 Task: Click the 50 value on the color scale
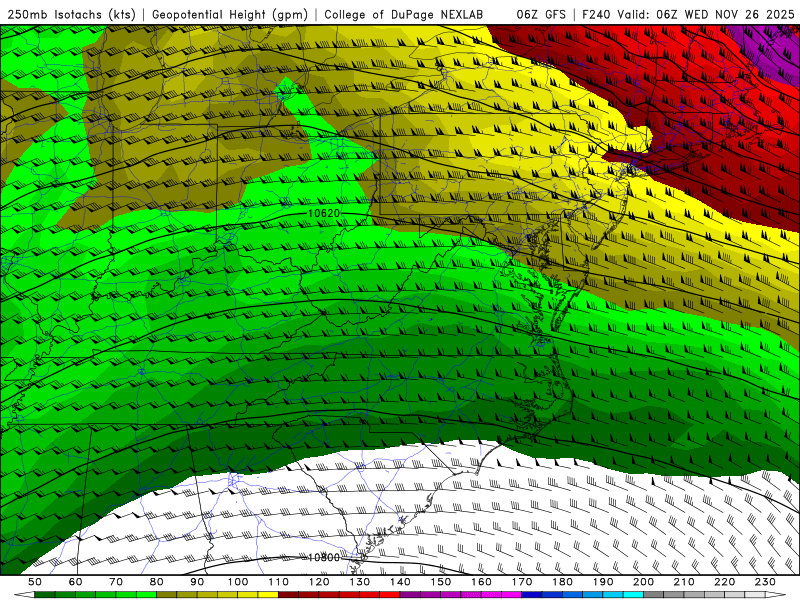tap(35, 582)
